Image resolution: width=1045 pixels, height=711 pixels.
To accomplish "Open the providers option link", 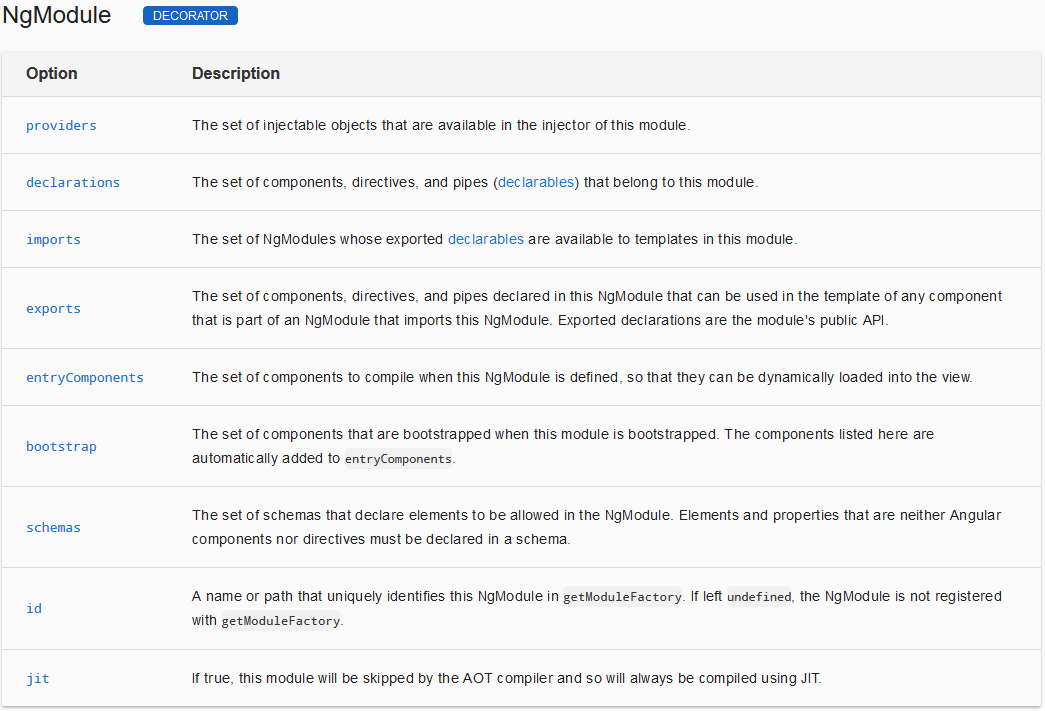I will pos(61,125).
